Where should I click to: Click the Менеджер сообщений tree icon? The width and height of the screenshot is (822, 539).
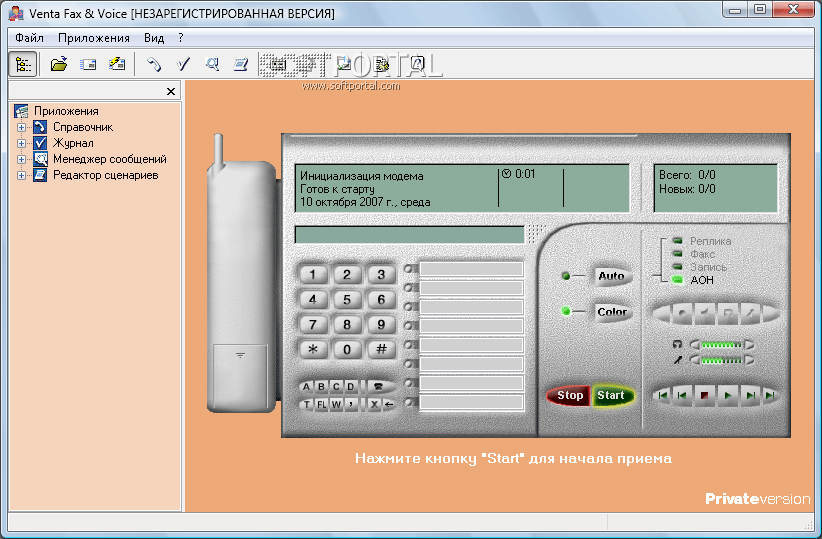40,159
